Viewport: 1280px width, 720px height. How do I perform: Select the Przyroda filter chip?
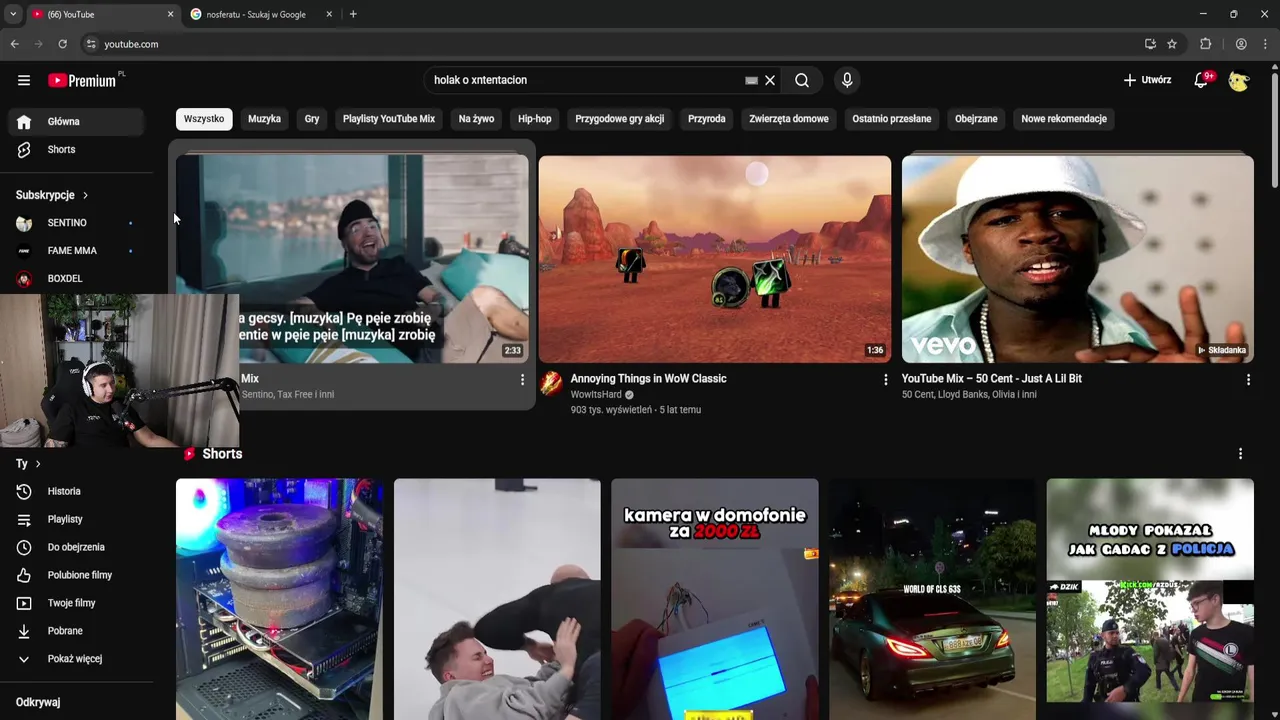[x=707, y=119]
